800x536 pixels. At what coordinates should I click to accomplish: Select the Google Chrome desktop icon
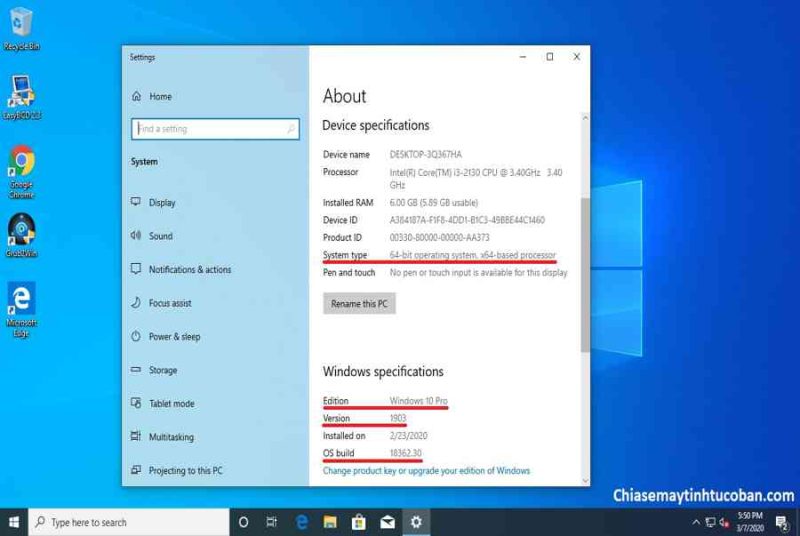(21, 172)
